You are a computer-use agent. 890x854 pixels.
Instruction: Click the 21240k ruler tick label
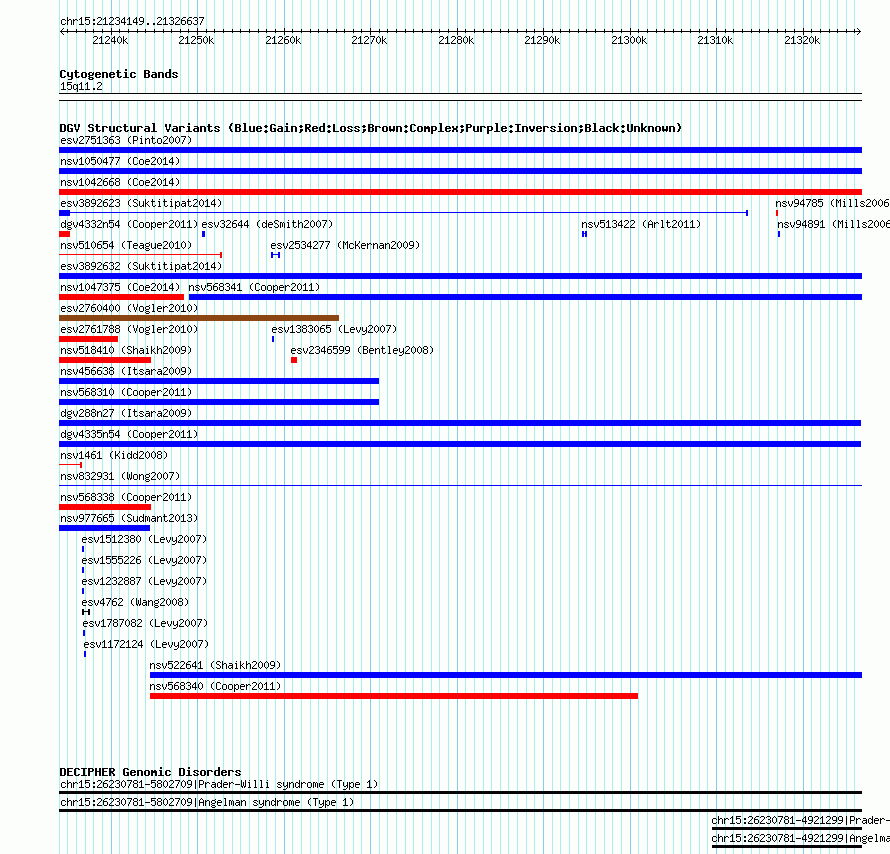[x=110, y=40]
